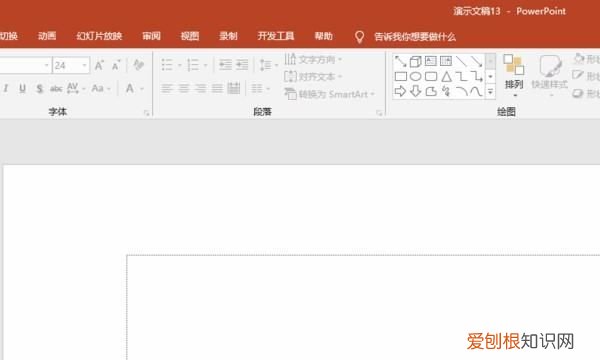
Task: Open 文字方向 text direction menu
Action: click(x=313, y=59)
